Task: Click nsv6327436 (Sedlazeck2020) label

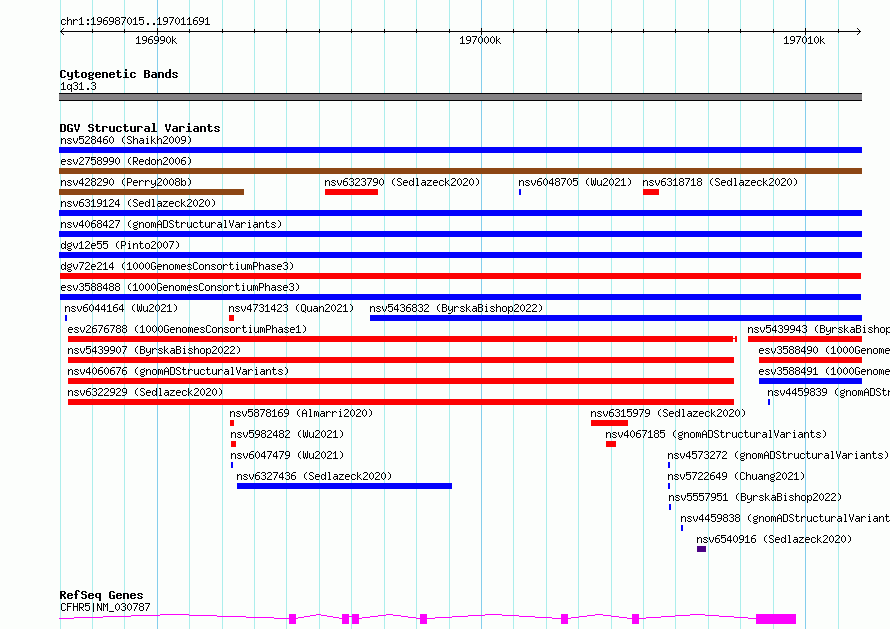Action: tap(314, 476)
